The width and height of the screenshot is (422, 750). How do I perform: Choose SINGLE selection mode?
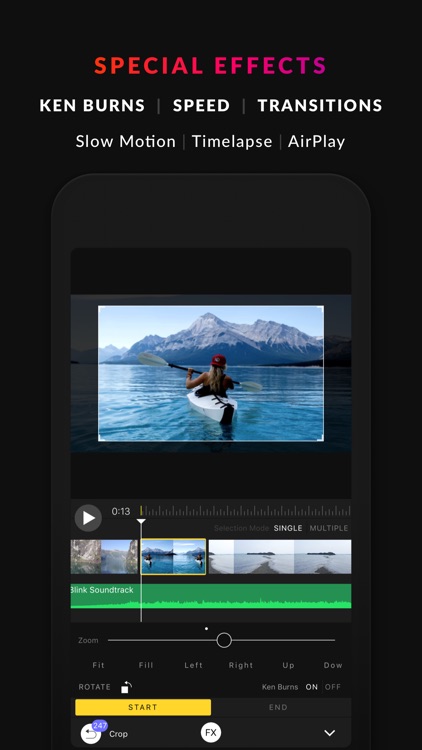pos(288,528)
